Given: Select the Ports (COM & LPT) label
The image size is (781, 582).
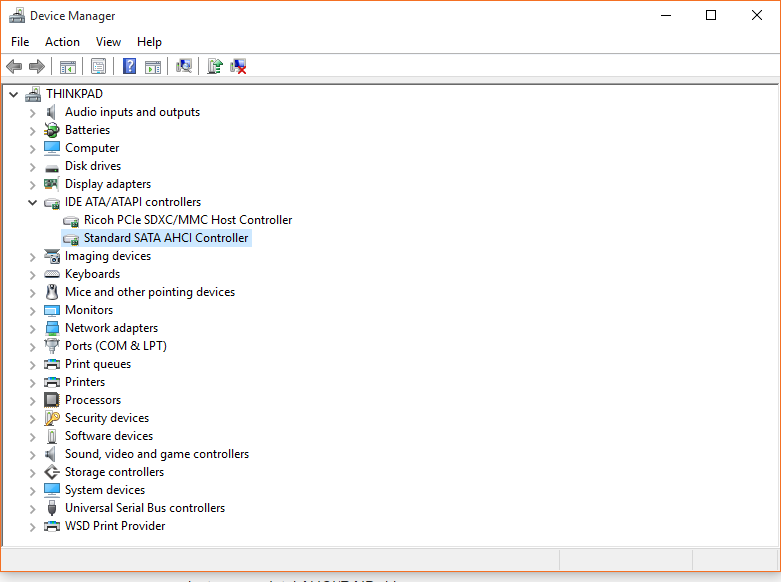Looking at the screenshot, I should pos(116,345).
